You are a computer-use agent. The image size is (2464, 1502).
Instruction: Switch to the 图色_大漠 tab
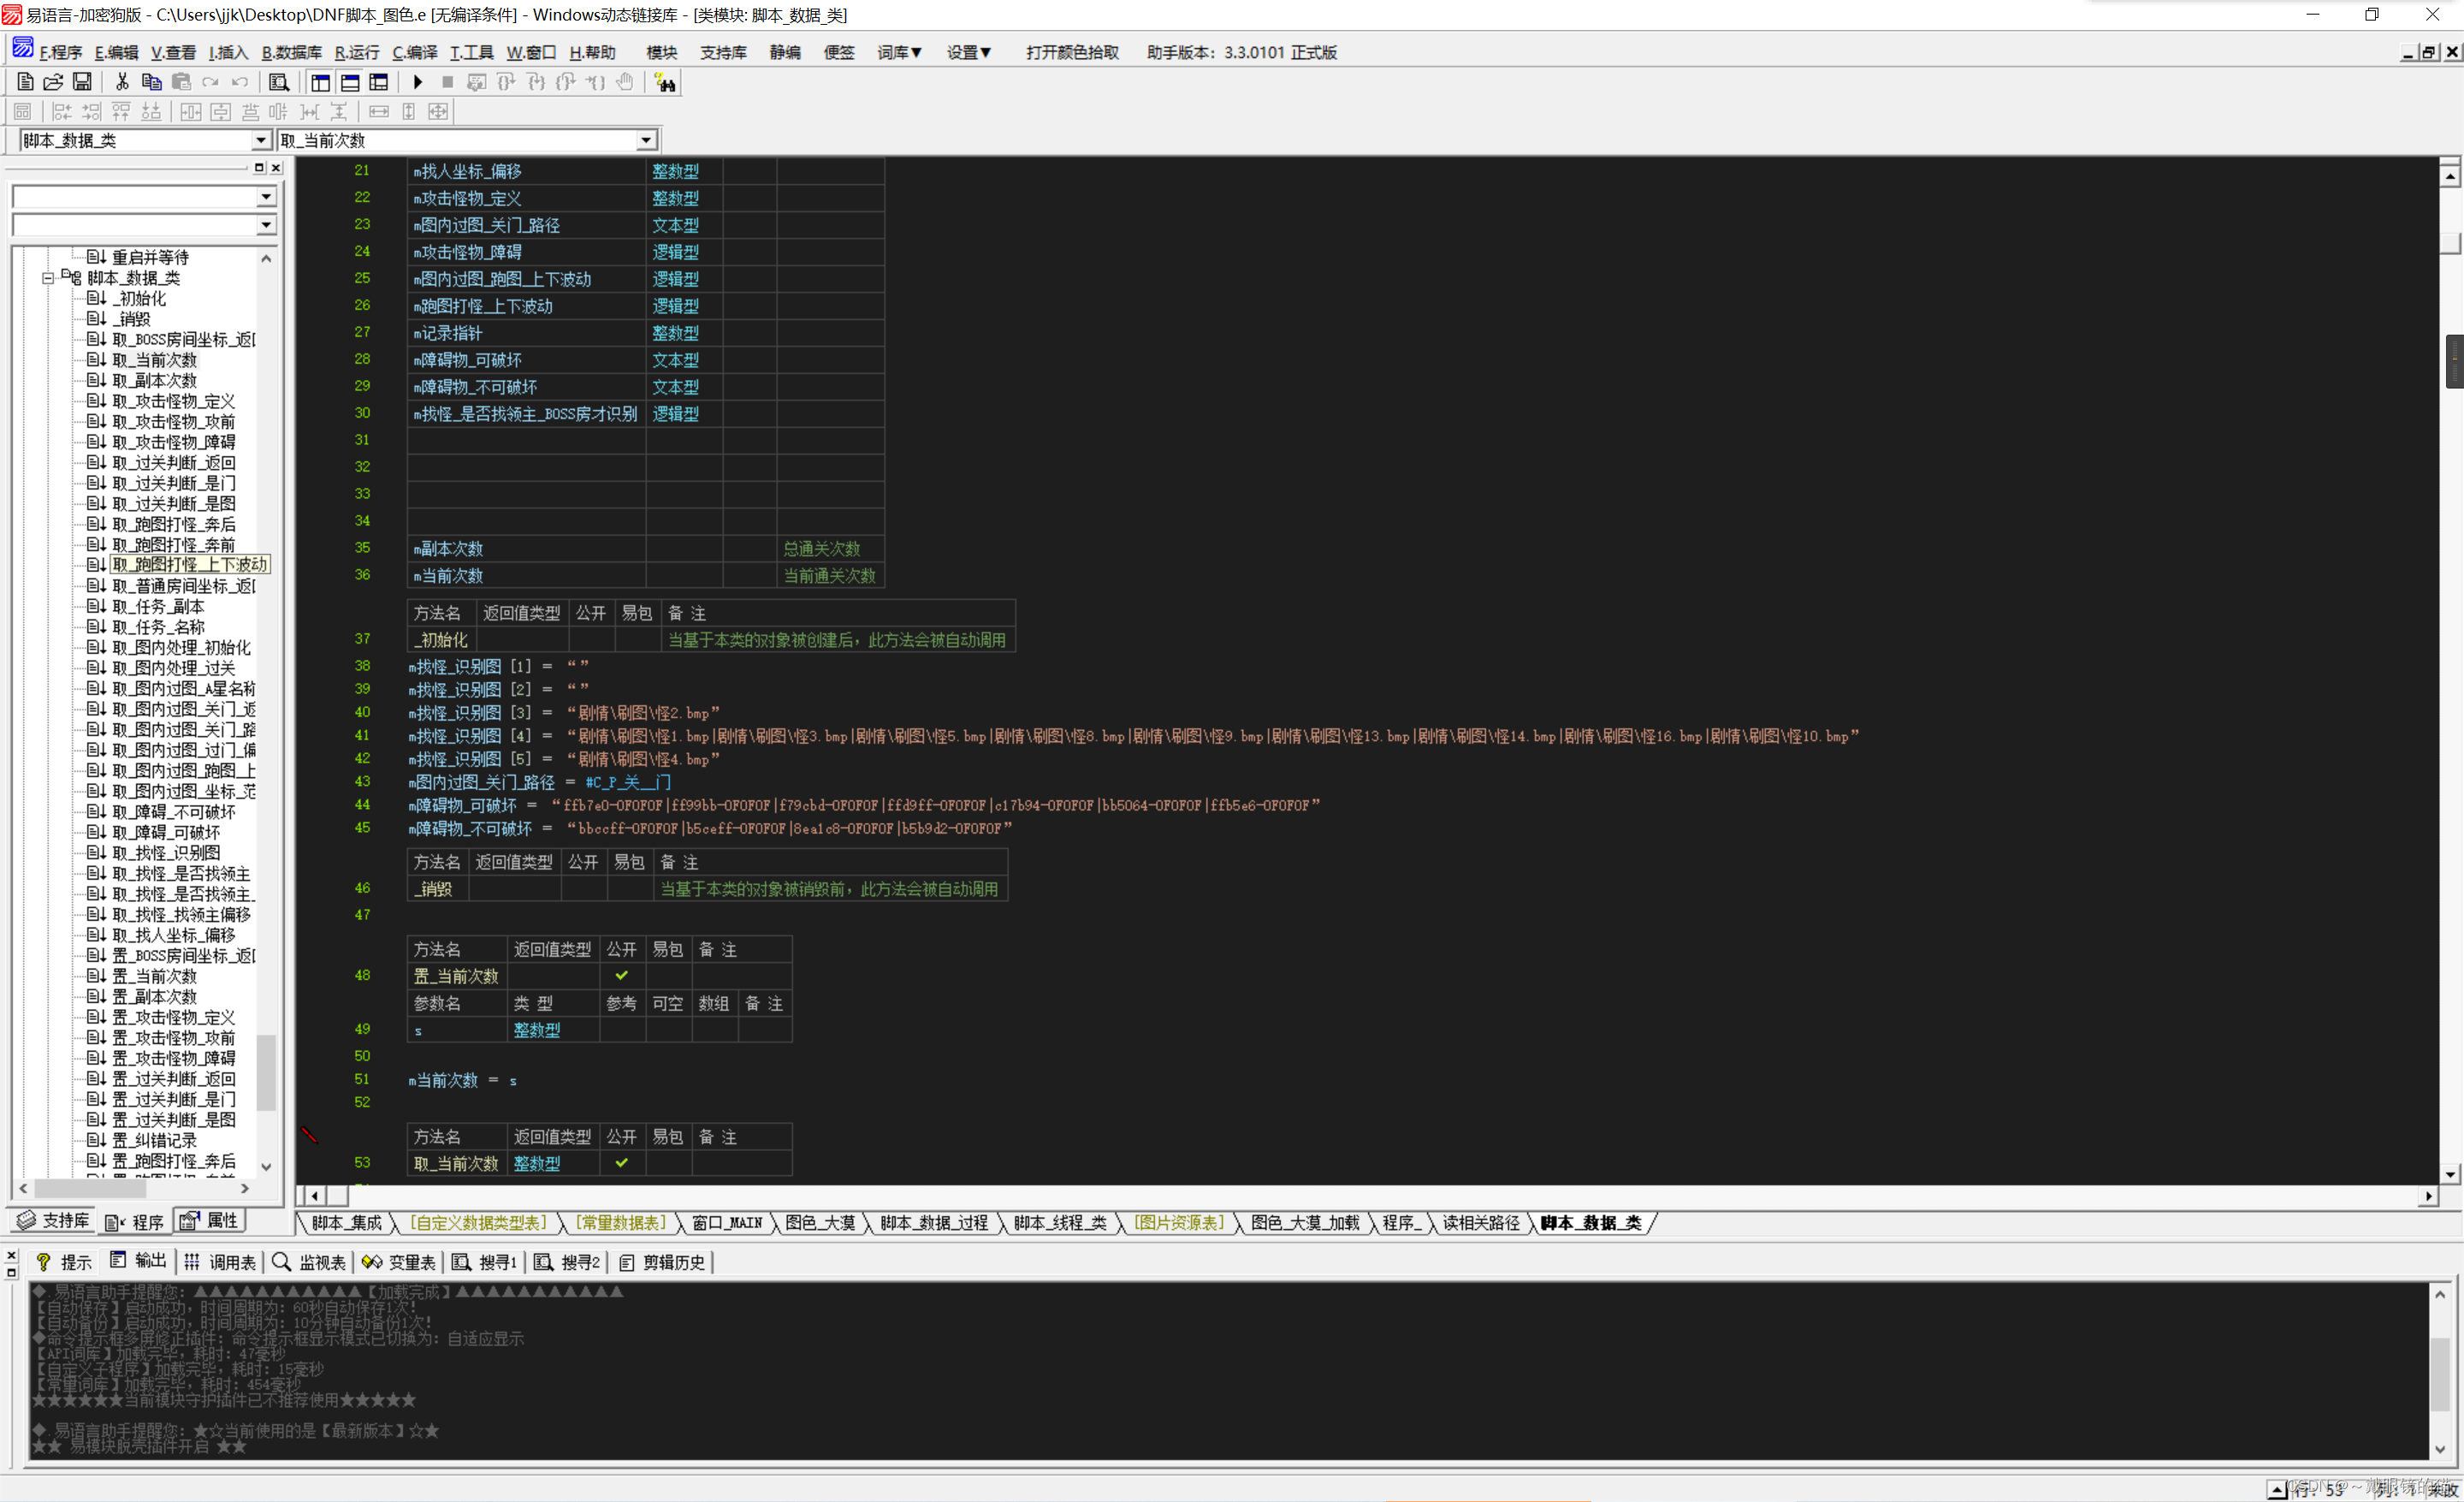click(x=819, y=1222)
